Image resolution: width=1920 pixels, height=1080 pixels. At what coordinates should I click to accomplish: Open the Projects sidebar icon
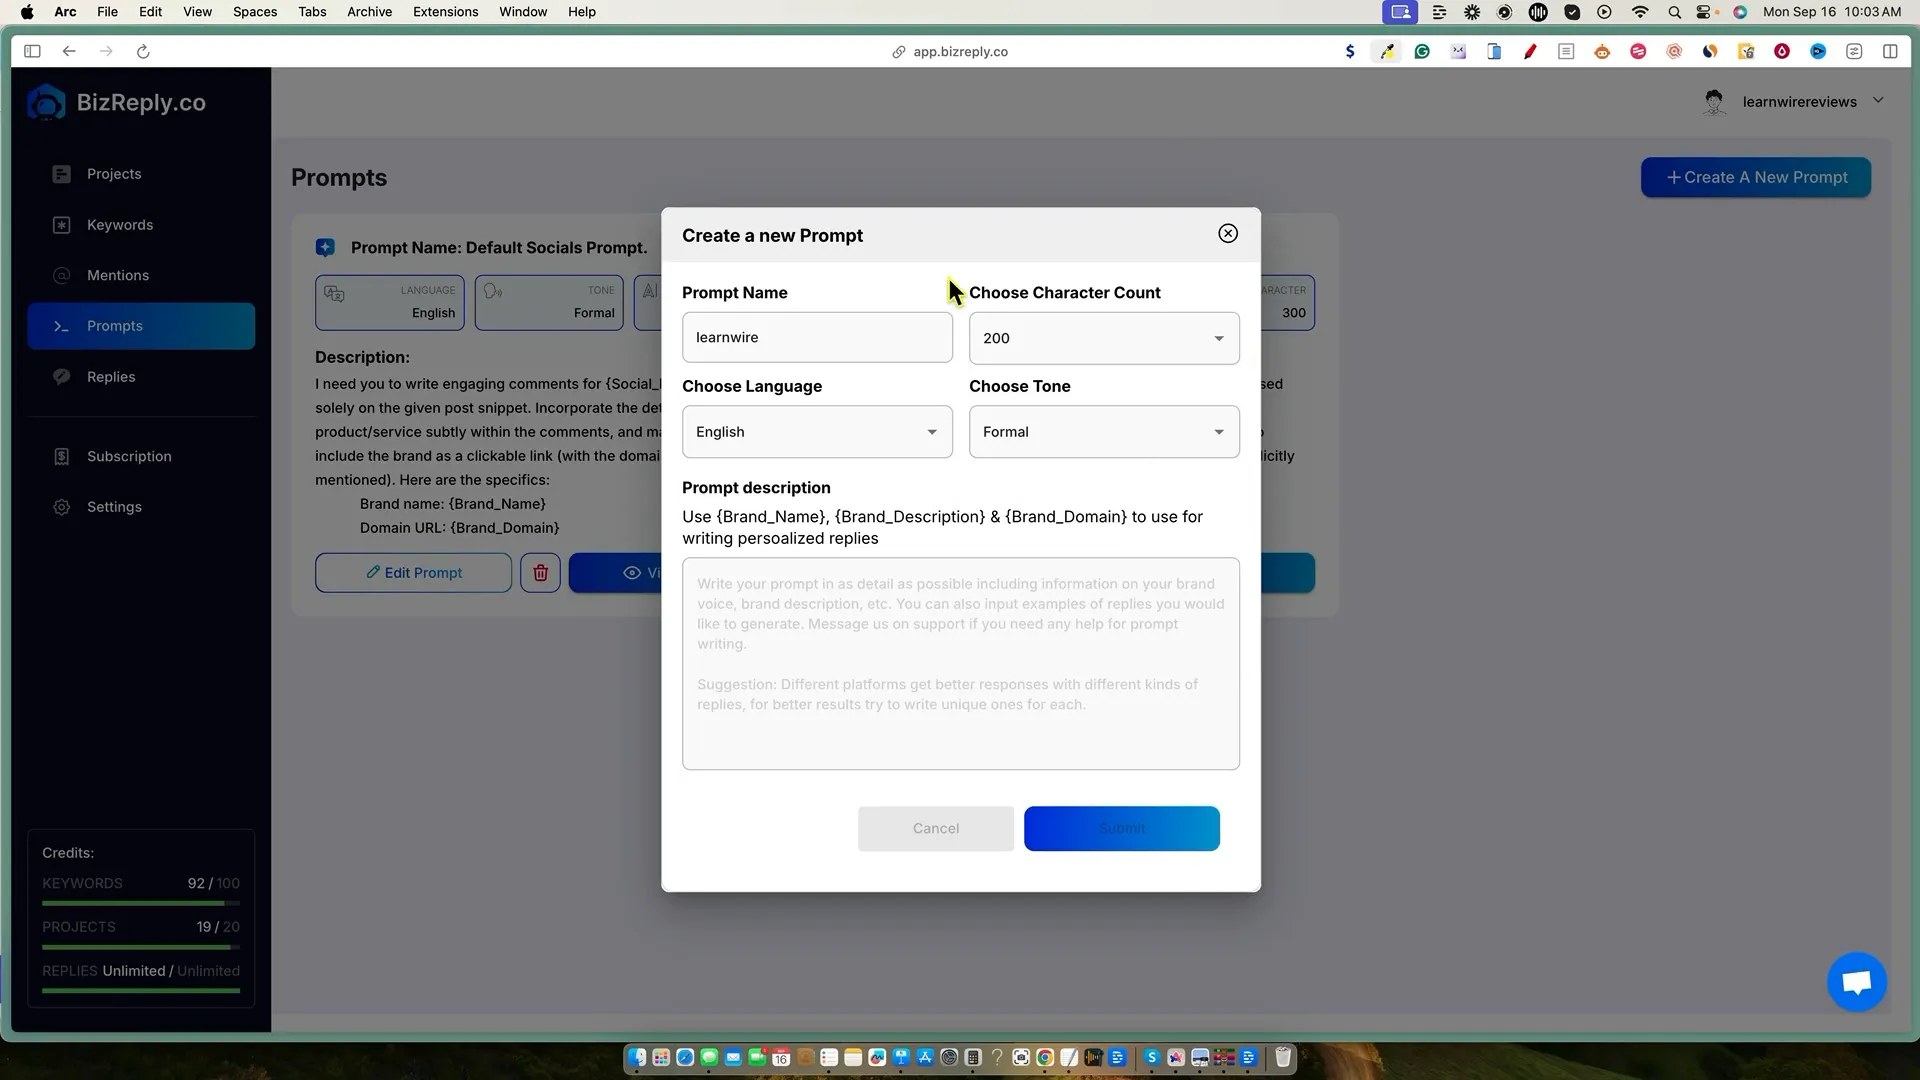point(62,174)
